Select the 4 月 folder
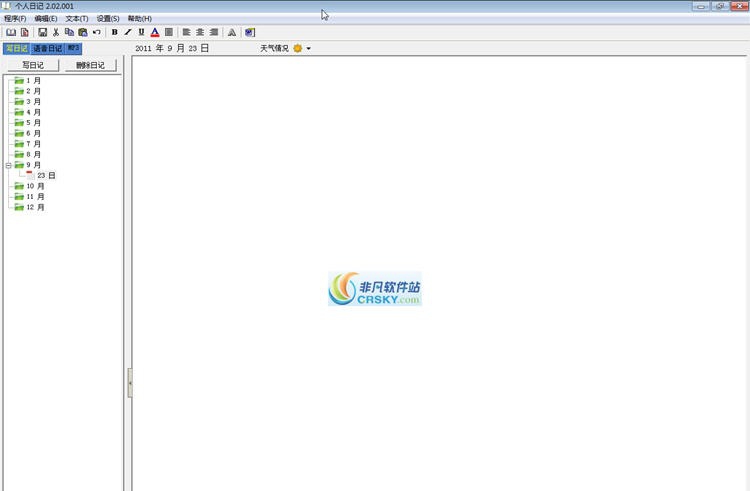This screenshot has width=750, height=491. coord(28,112)
